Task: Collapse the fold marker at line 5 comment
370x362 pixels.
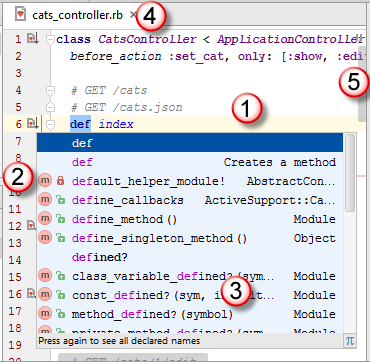Action: click(x=50, y=107)
